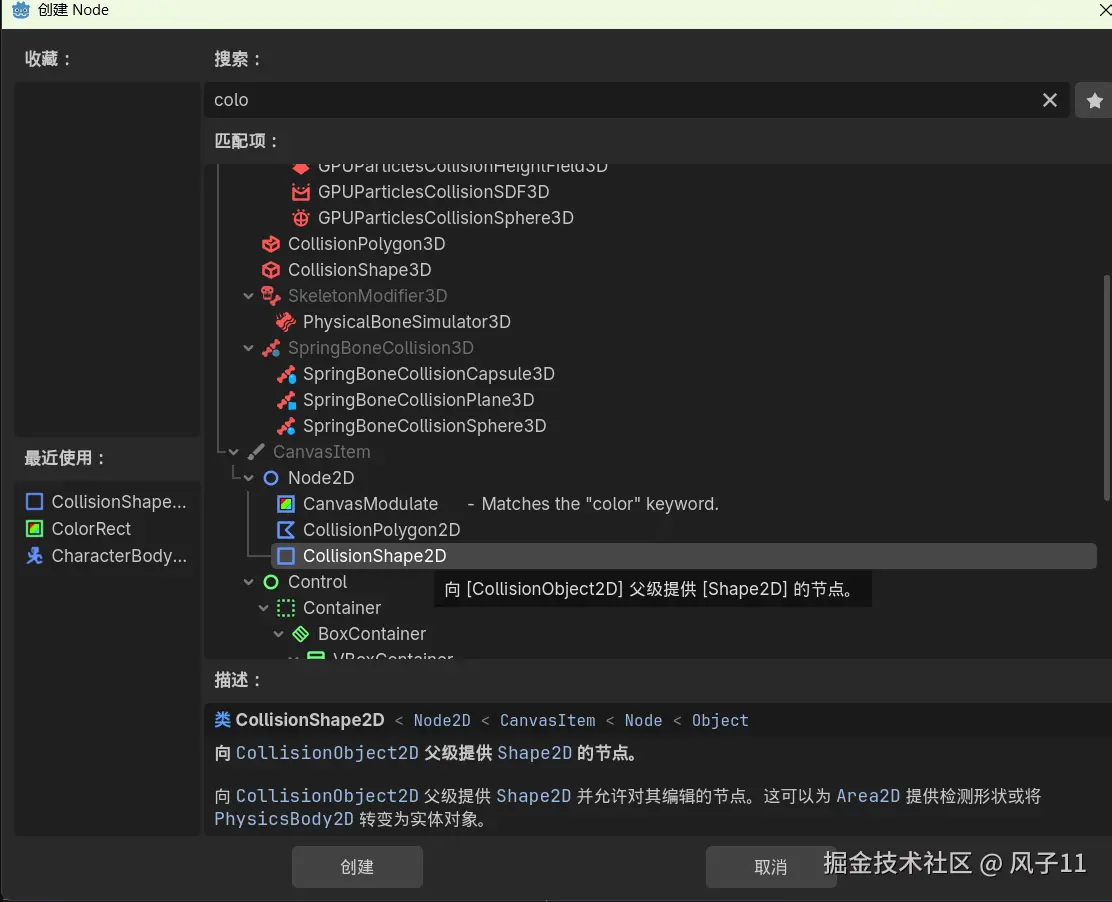Click the GPUParticlesCollisionSphere3D node icon
The height and width of the screenshot is (902, 1112).
click(x=301, y=218)
